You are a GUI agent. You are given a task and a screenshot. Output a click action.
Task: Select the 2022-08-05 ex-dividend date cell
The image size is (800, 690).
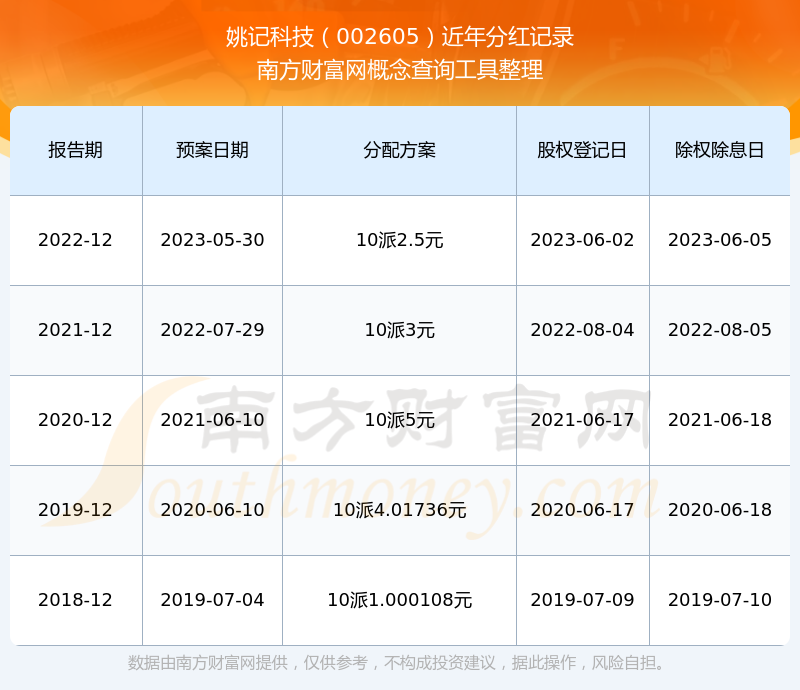pos(719,330)
